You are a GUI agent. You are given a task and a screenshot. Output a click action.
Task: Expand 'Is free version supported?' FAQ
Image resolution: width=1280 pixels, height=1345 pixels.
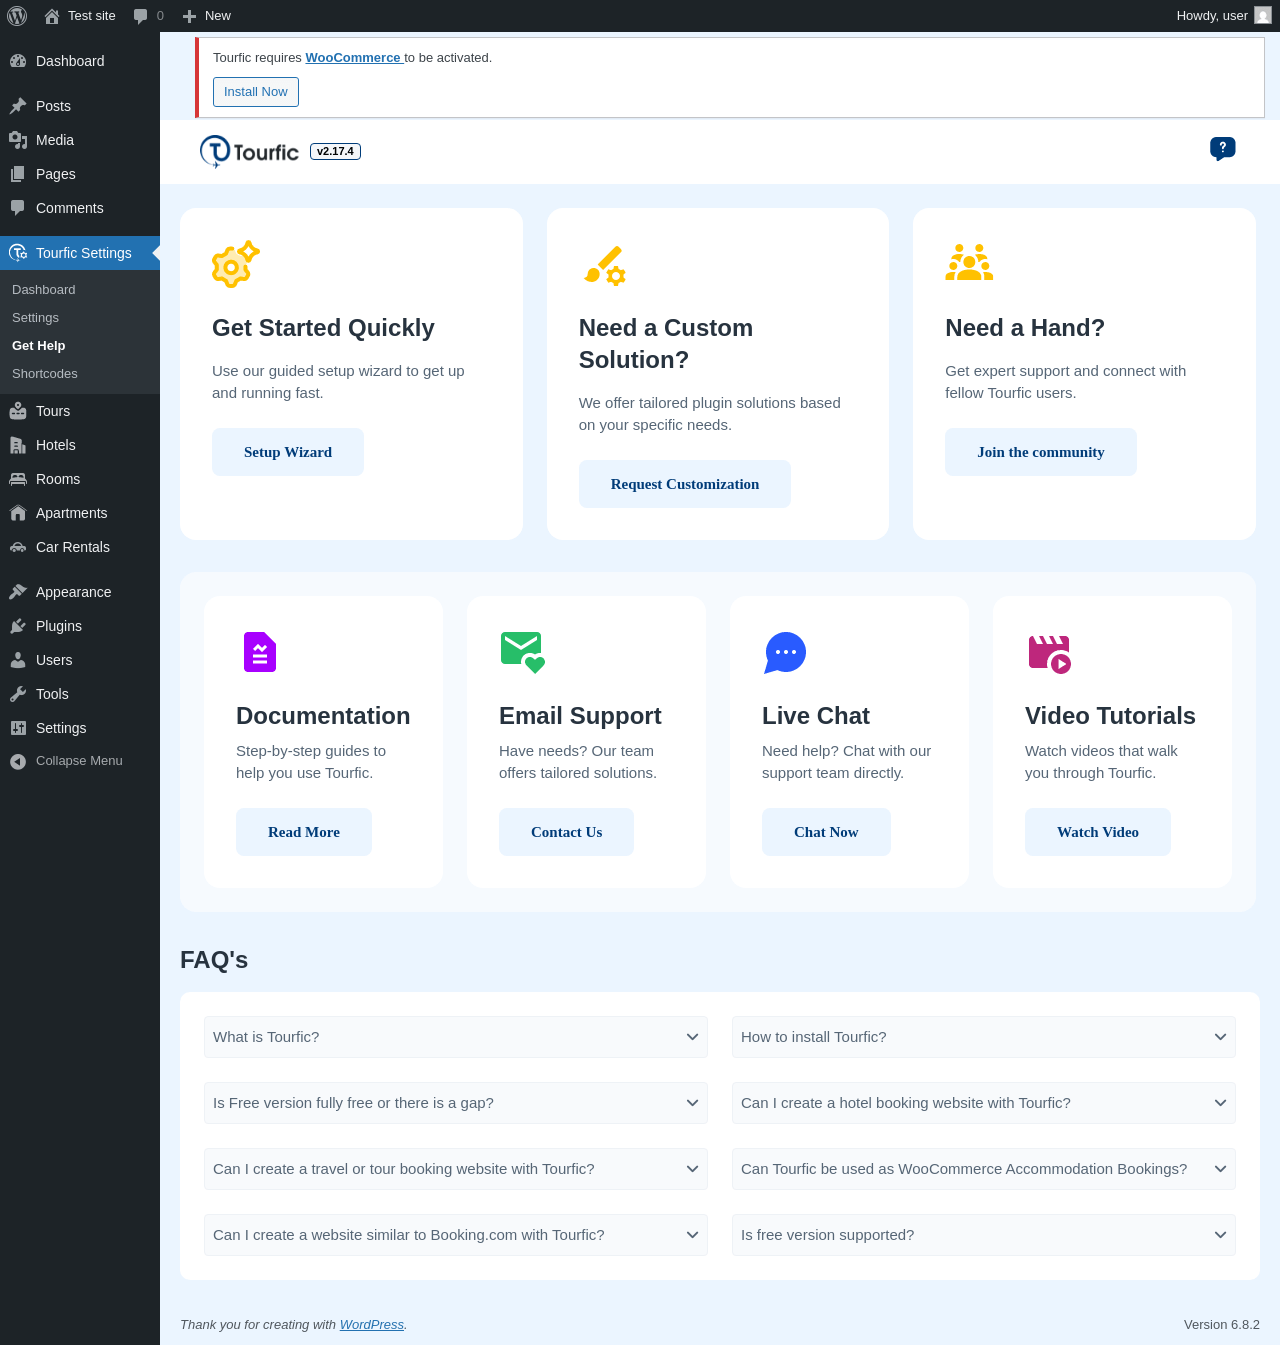tap(984, 1235)
